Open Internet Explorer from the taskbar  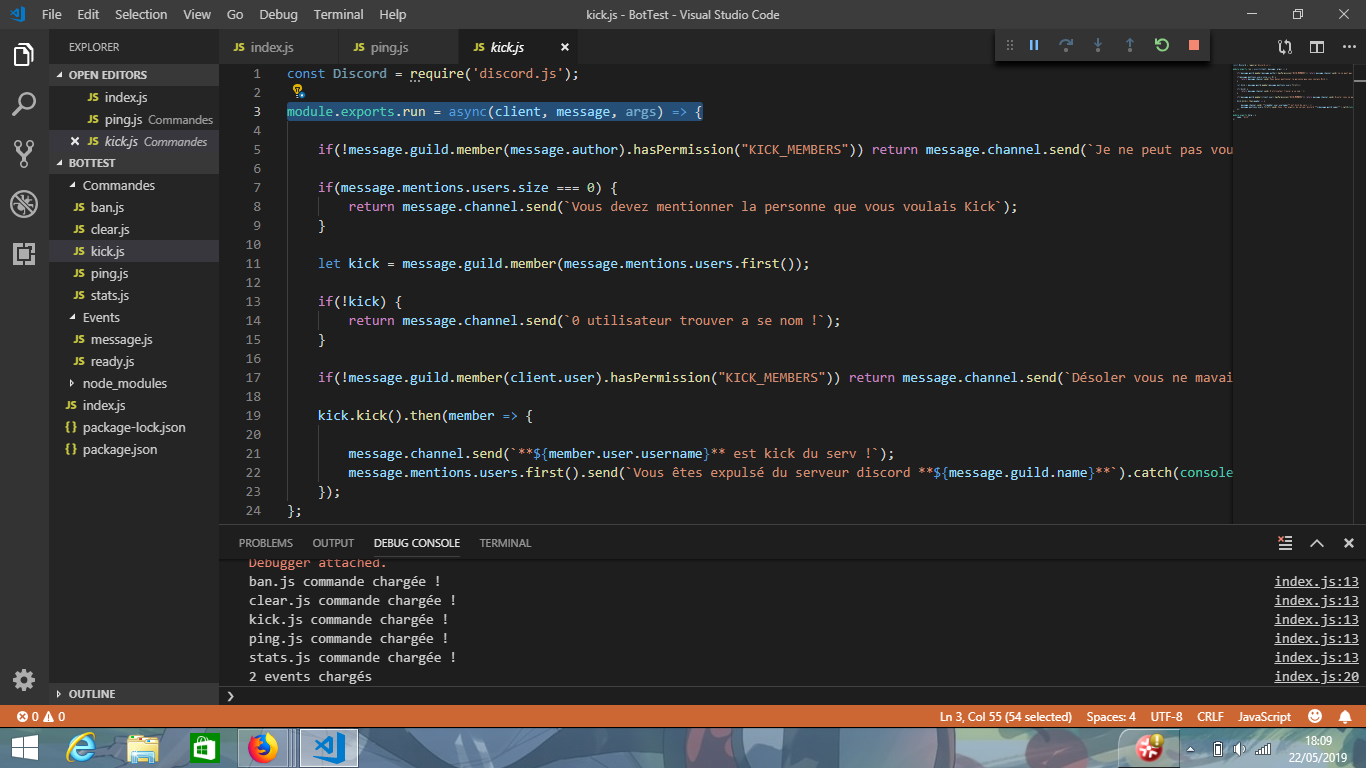[81, 747]
